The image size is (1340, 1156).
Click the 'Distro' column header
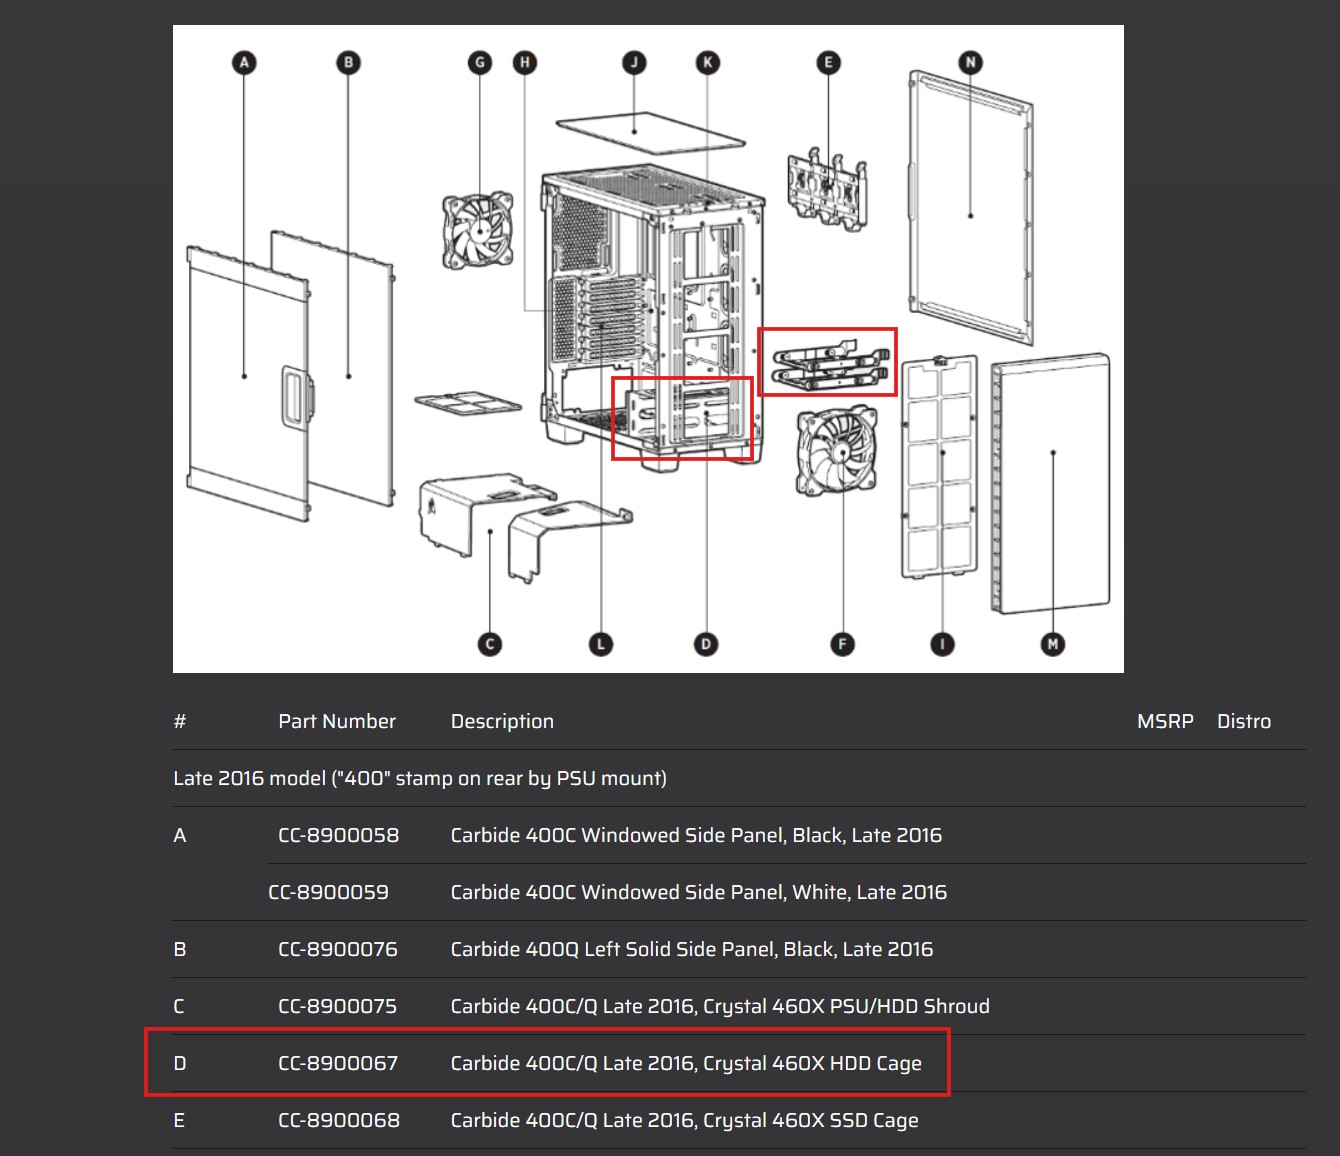click(x=1244, y=721)
